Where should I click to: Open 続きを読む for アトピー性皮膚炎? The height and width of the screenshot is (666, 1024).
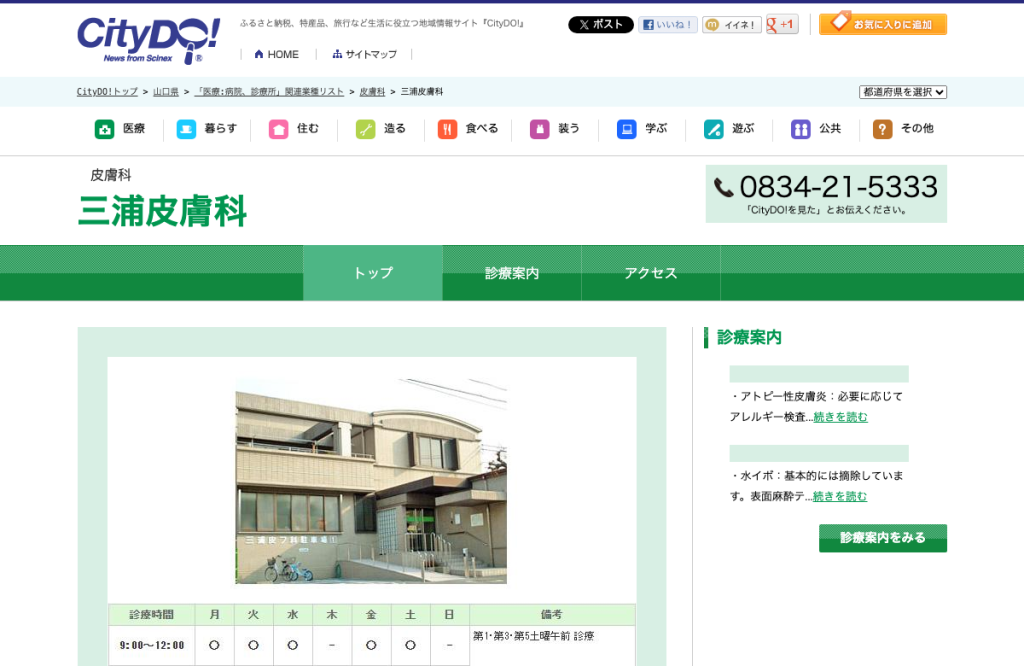[x=840, y=417]
